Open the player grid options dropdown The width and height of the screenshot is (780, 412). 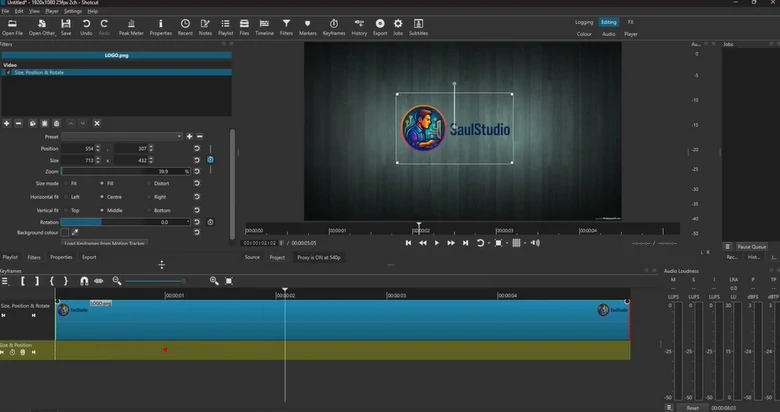point(525,243)
